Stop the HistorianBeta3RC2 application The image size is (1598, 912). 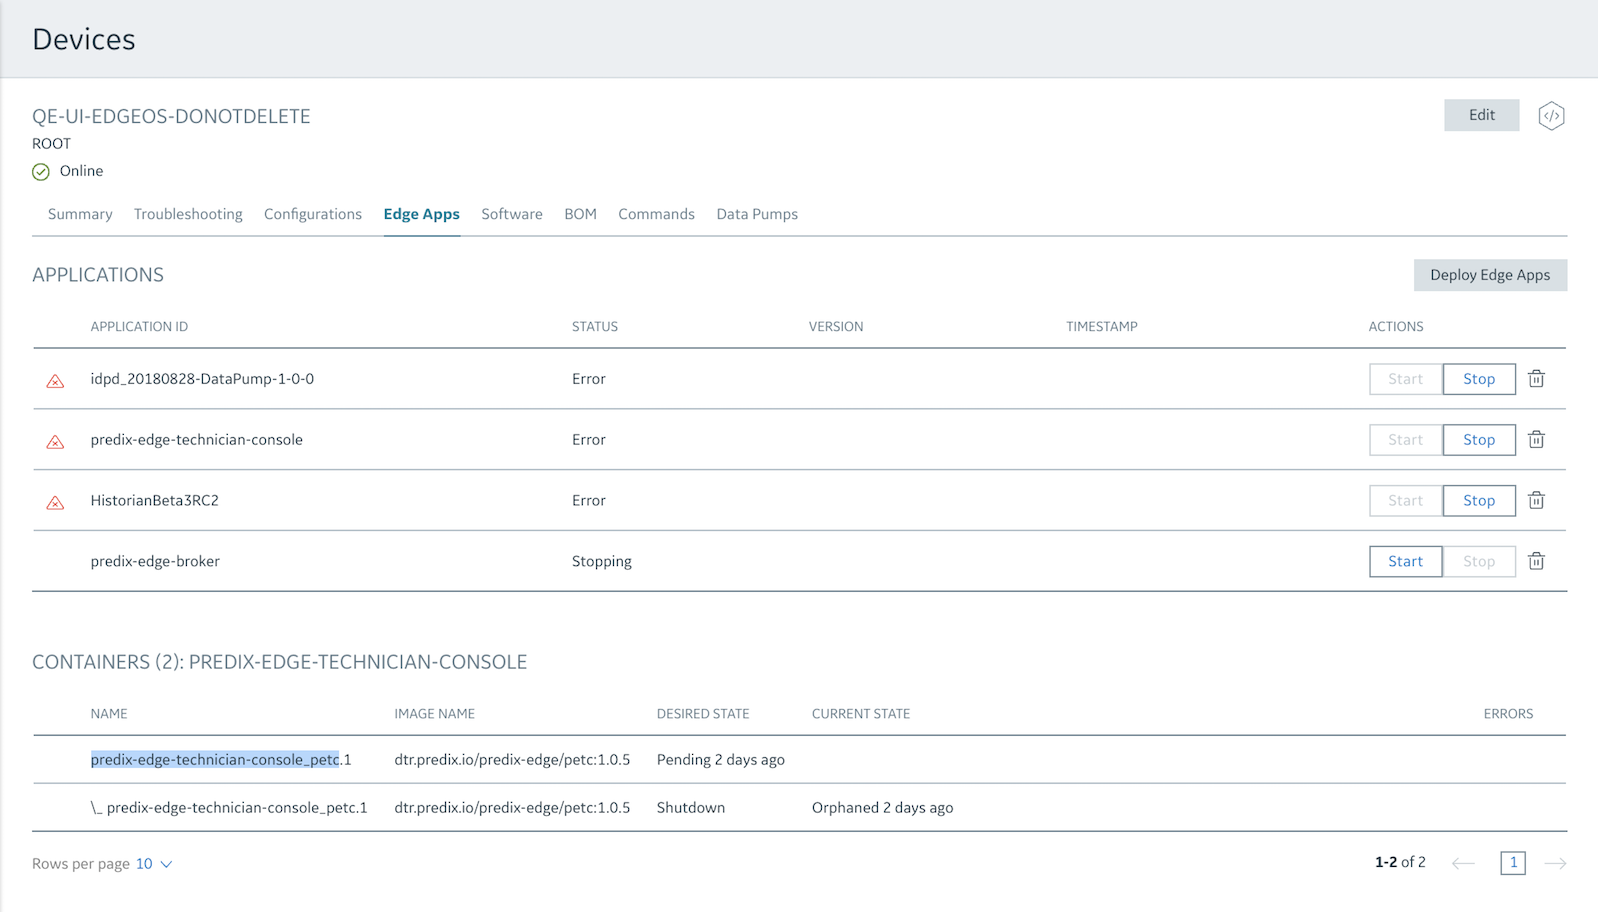(x=1479, y=501)
